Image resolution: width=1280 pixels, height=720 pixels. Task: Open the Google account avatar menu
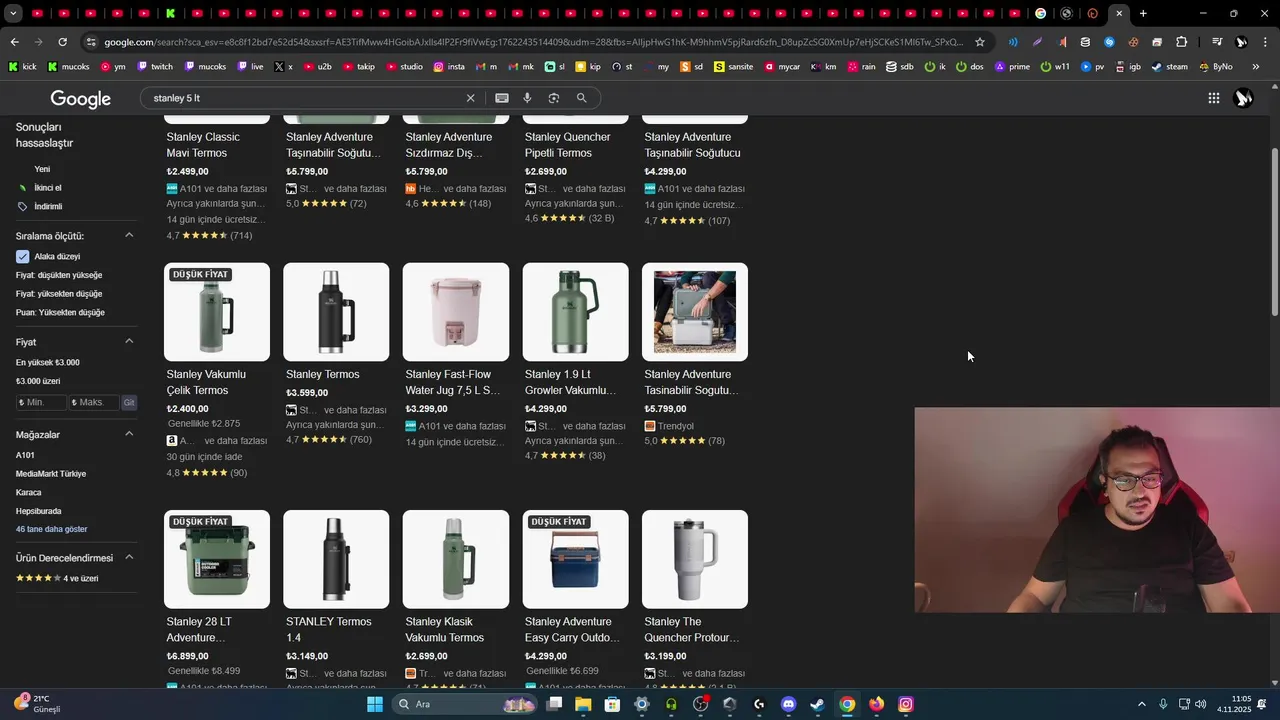tap(1244, 98)
